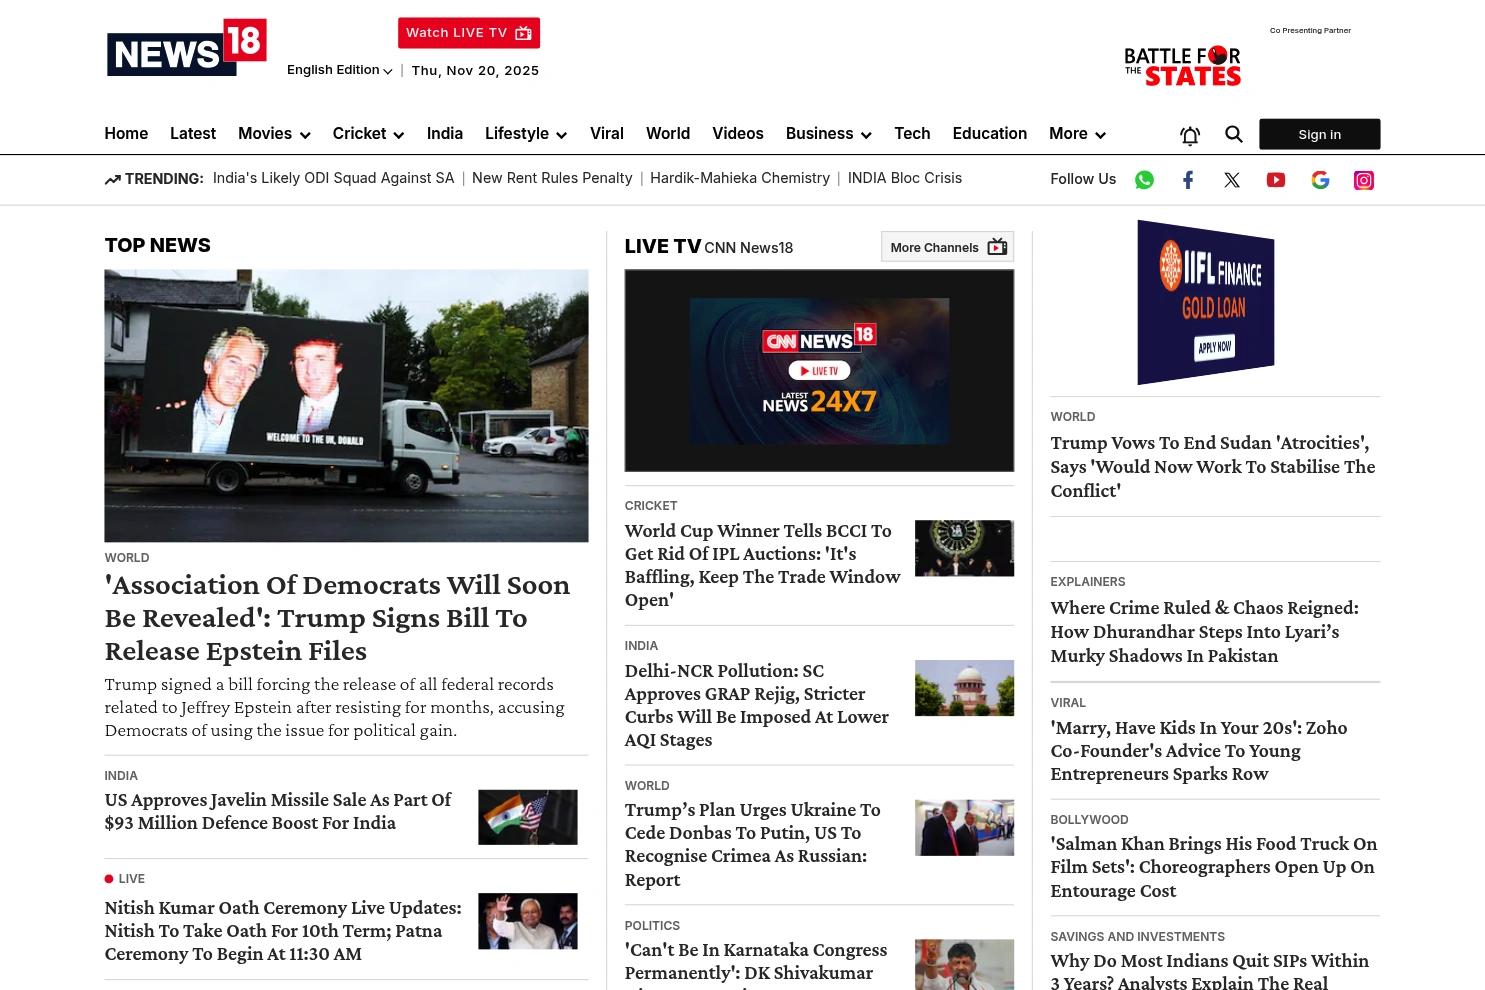The image size is (1485, 990).
Task: Open the Trump Sudan atrocities headline
Action: pos(1212,466)
